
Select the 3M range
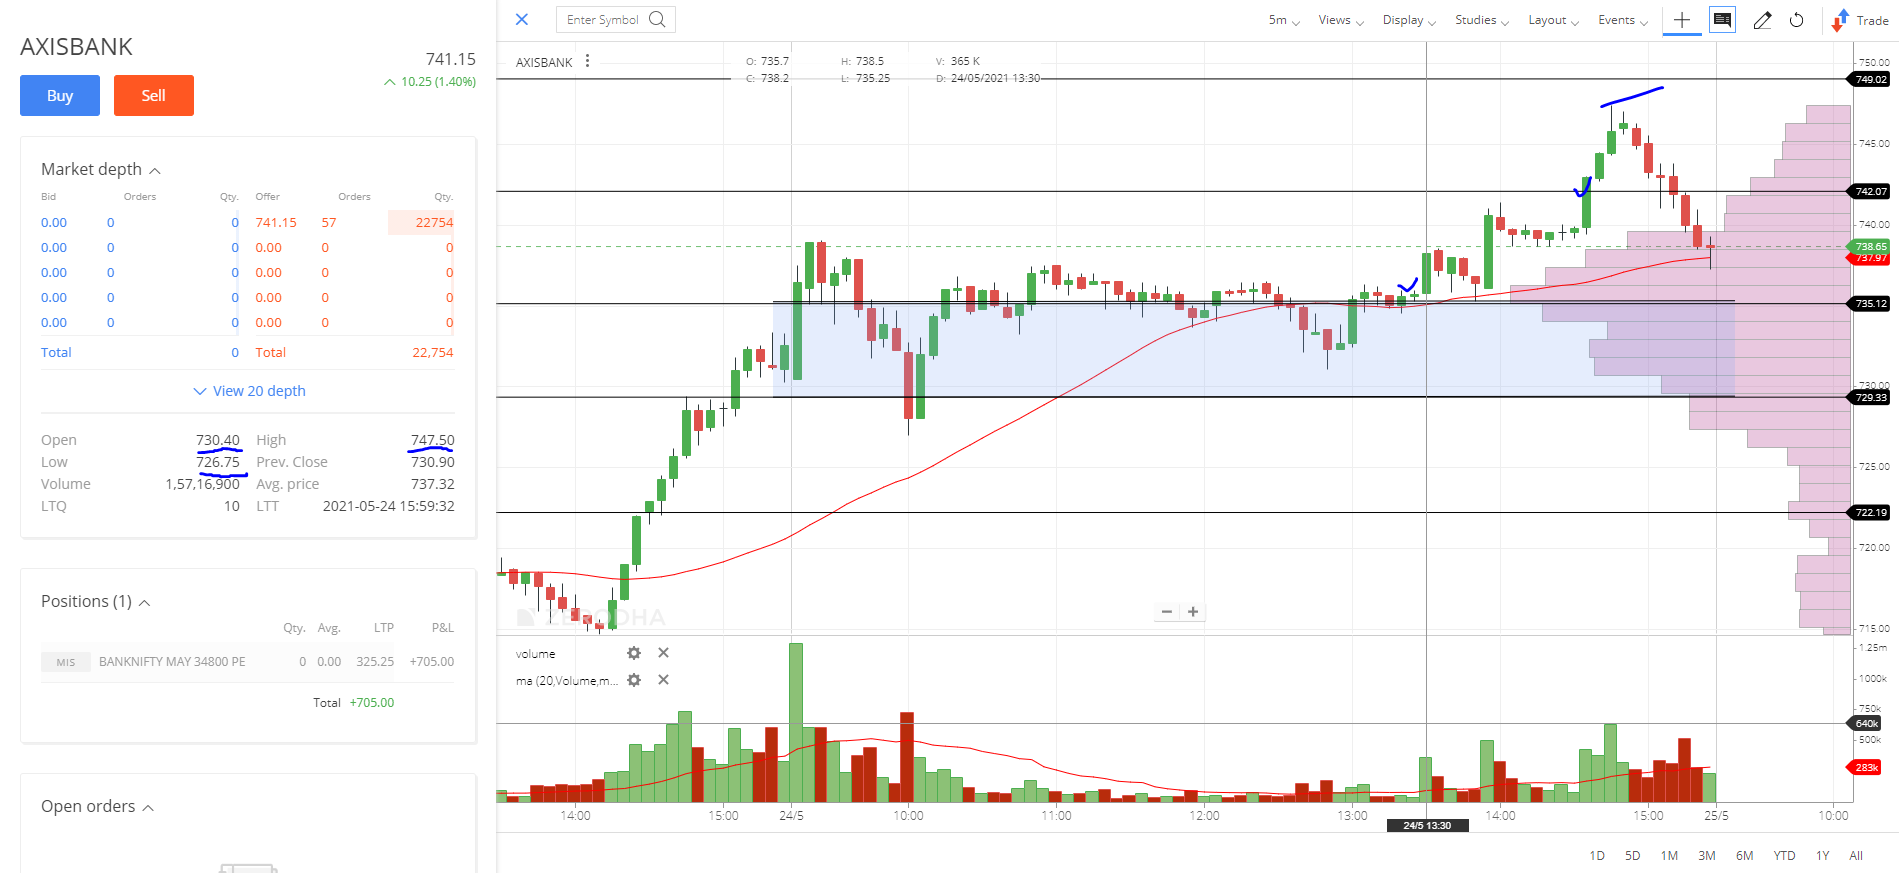click(1707, 856)
